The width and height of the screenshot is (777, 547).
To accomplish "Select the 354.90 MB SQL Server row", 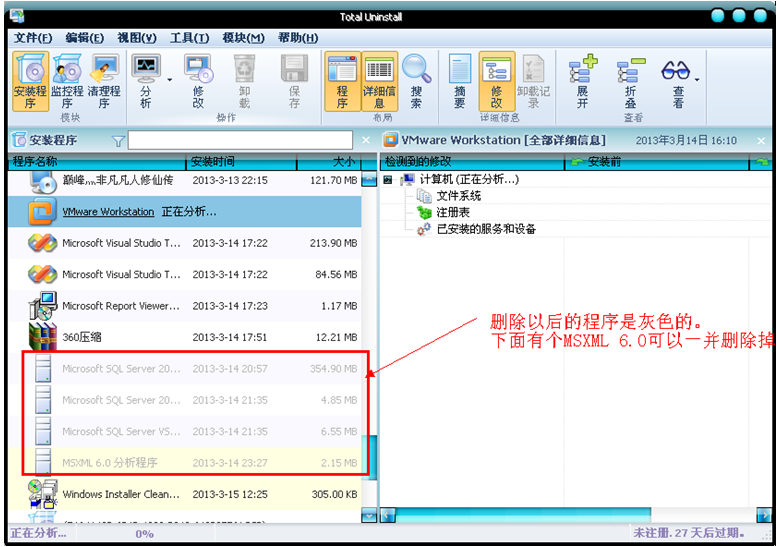I will (184, 369).
